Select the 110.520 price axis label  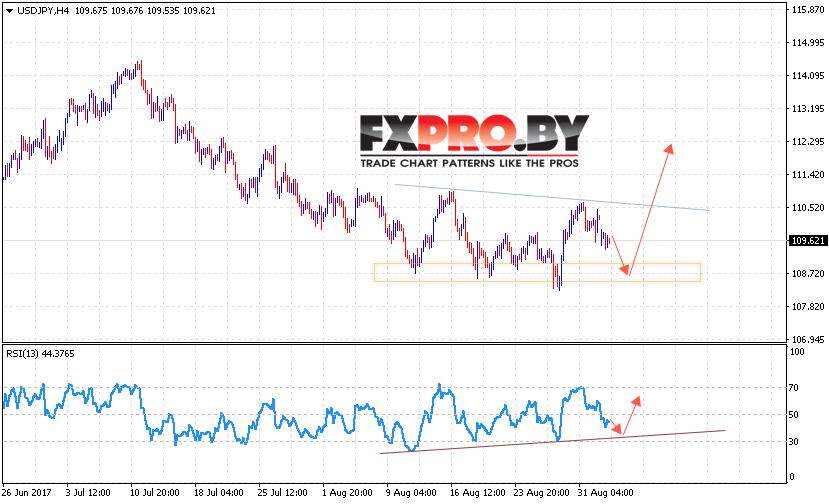808,208
